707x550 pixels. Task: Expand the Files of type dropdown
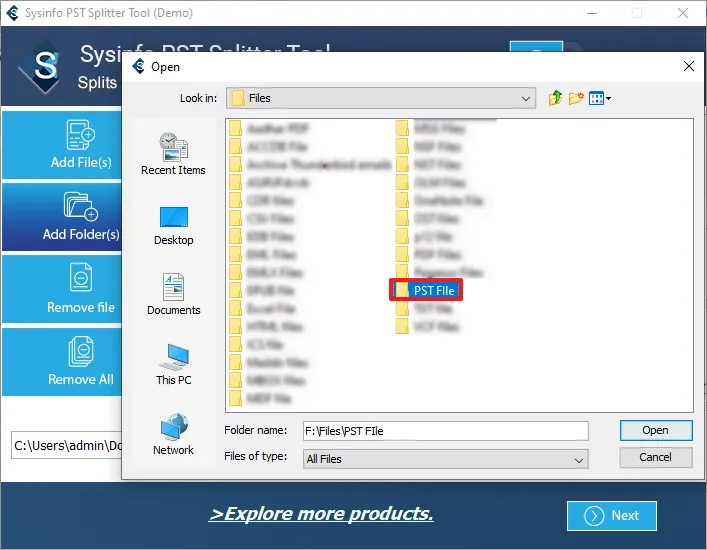(x=578, y=460)
